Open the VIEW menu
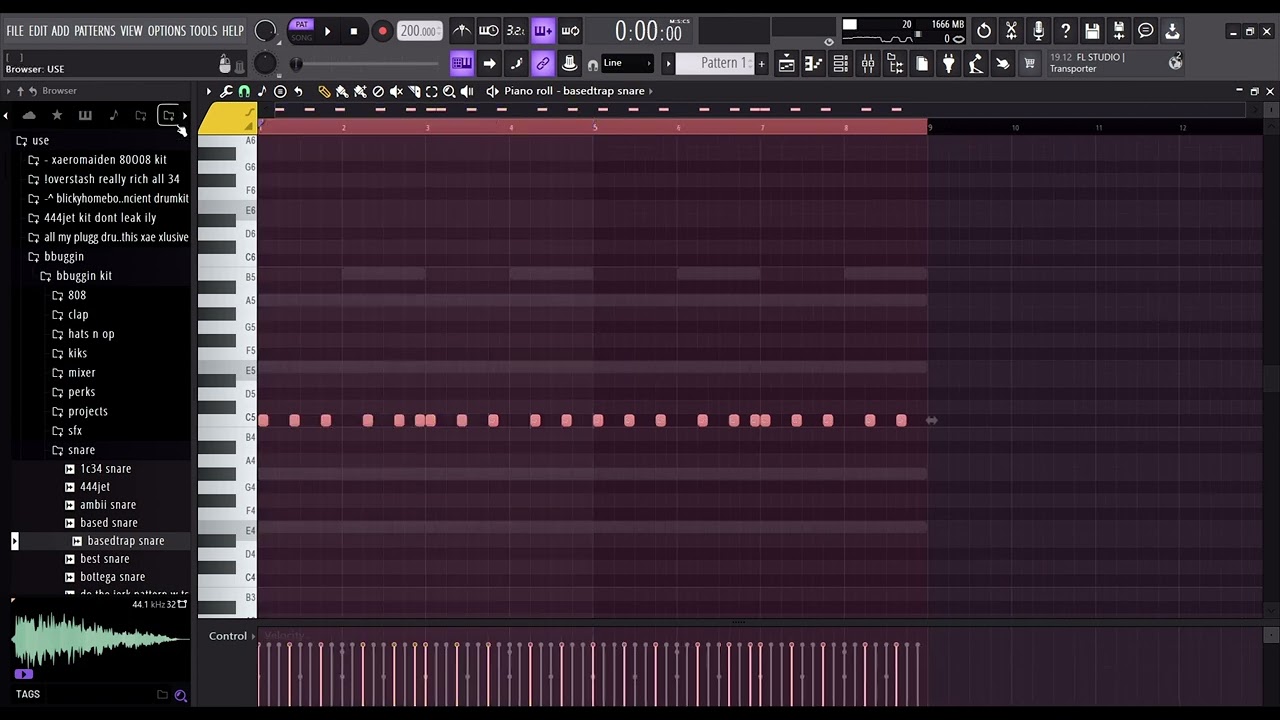Image resolution: width=1280 pixels, height=720 pixels. click(x=131, y=31)
